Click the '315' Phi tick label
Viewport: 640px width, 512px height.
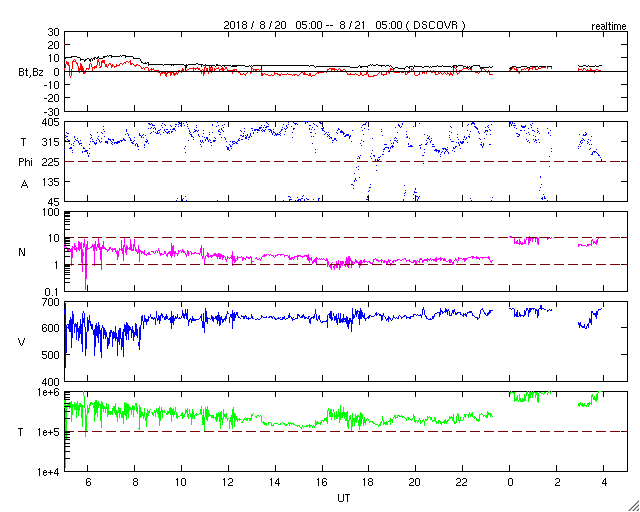[51, 142]
